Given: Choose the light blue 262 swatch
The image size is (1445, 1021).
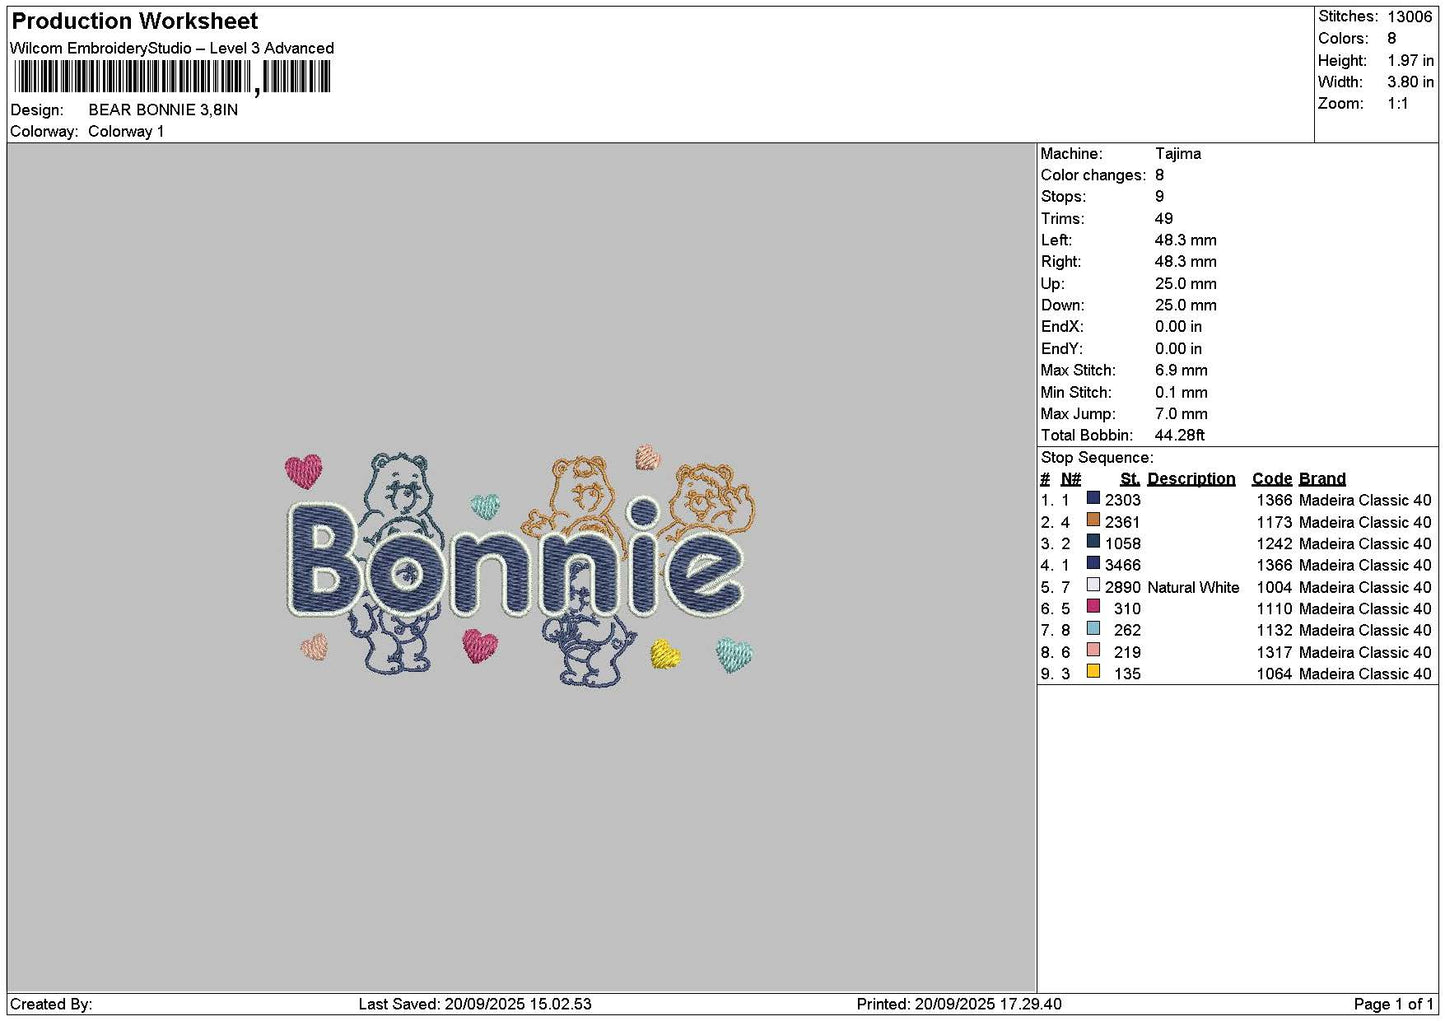Looking at the screenshot, I should coord(1093,629).
